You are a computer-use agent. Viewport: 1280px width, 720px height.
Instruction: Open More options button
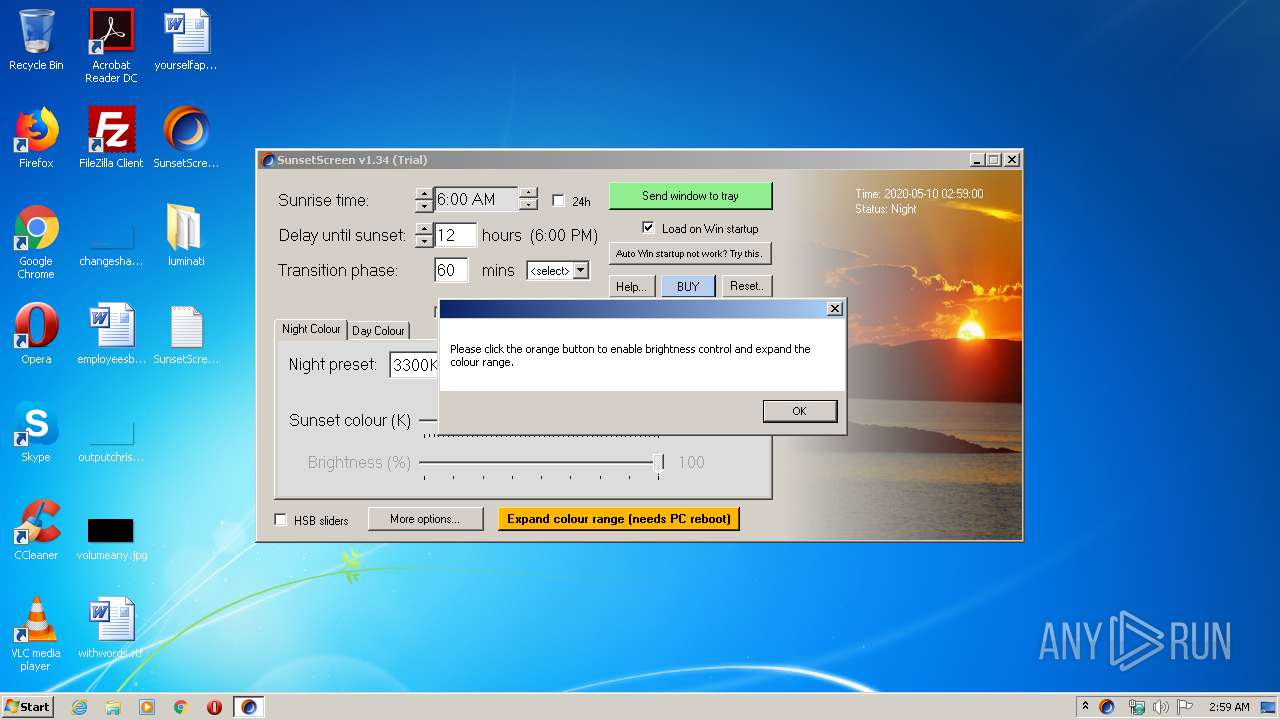425,519
